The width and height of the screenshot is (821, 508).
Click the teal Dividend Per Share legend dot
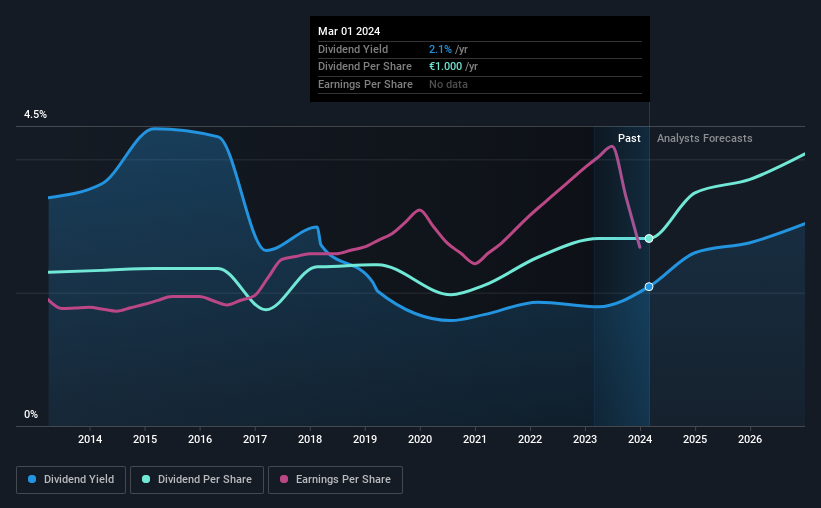pyautogui.click(x=146, y=479)
